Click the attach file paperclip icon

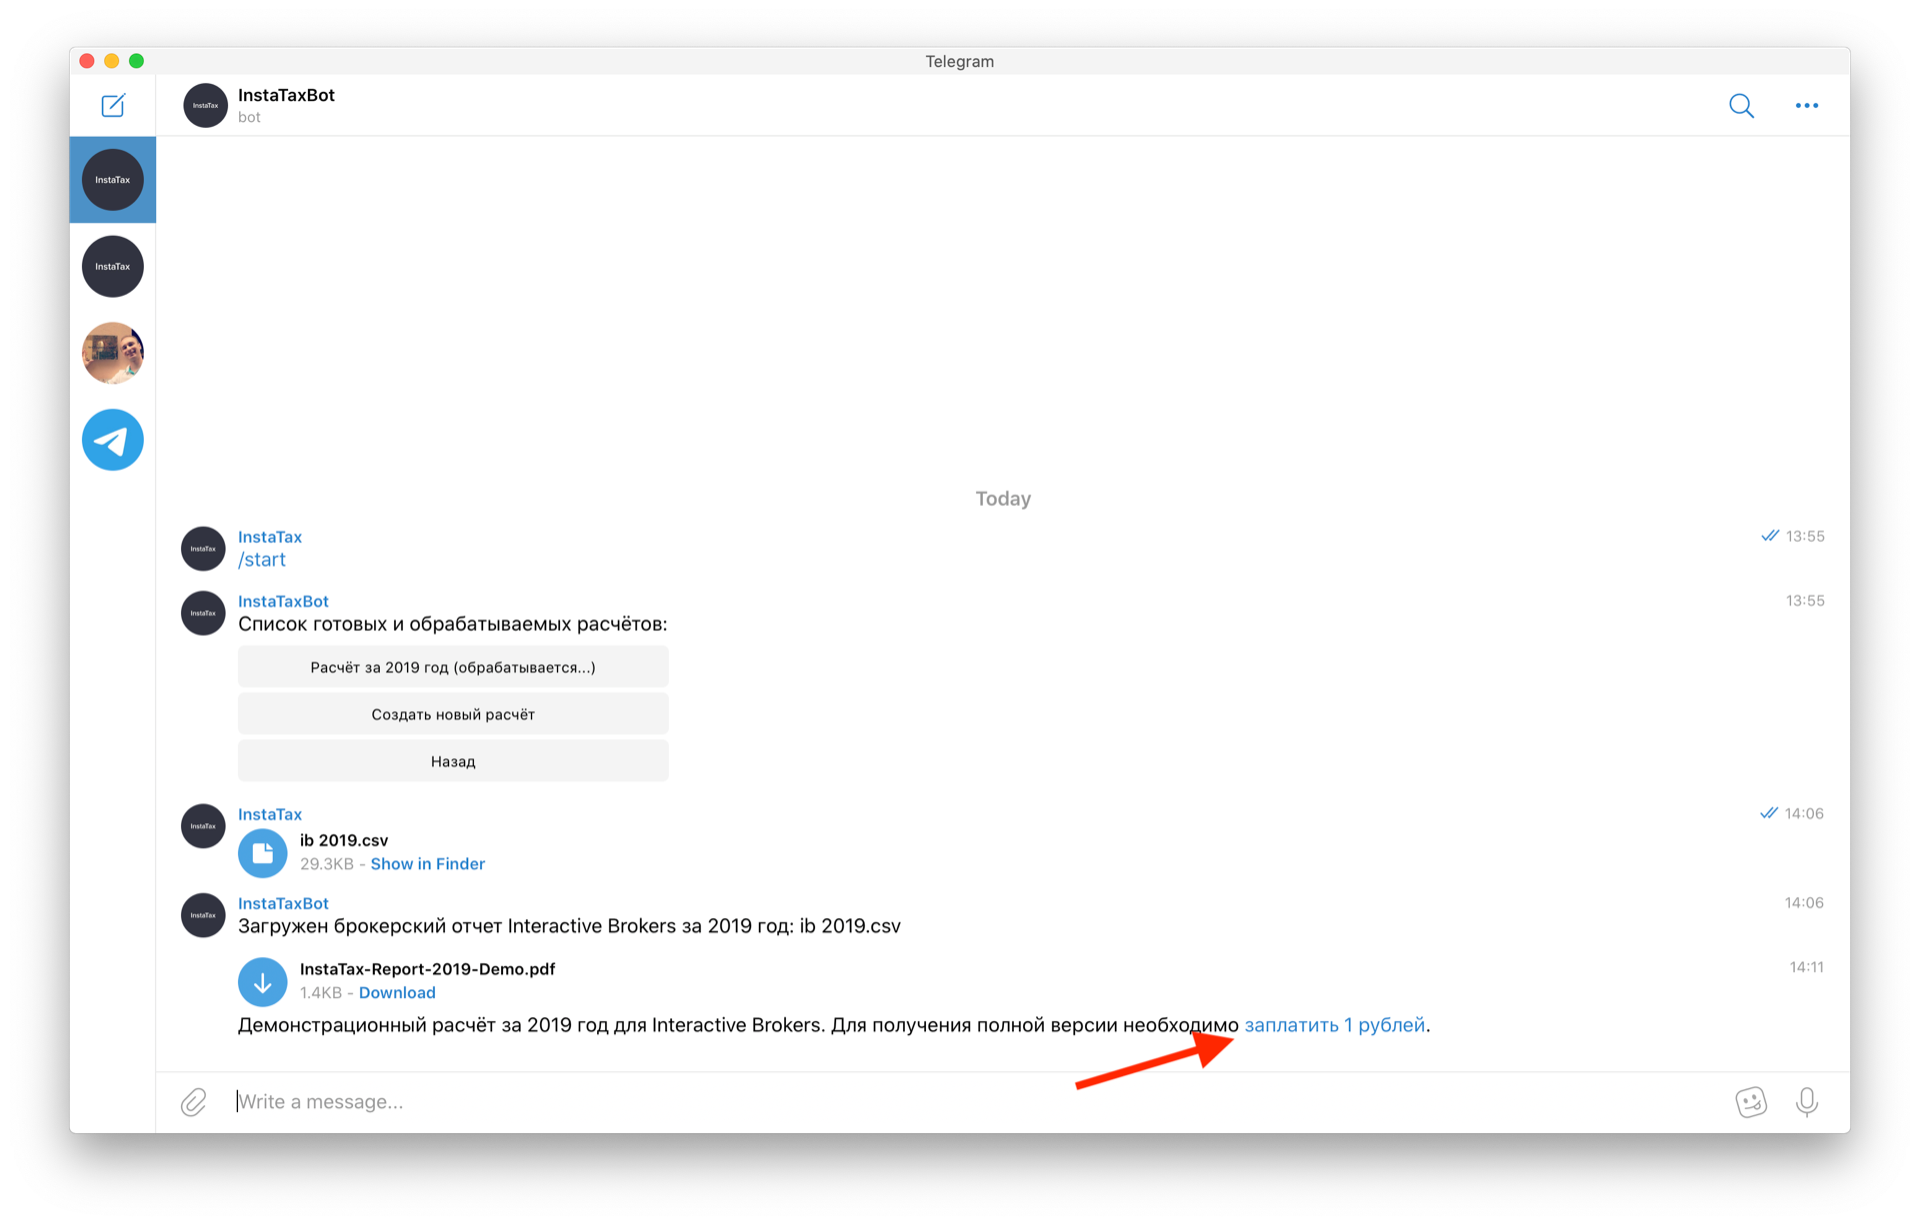coord(194,1102)
